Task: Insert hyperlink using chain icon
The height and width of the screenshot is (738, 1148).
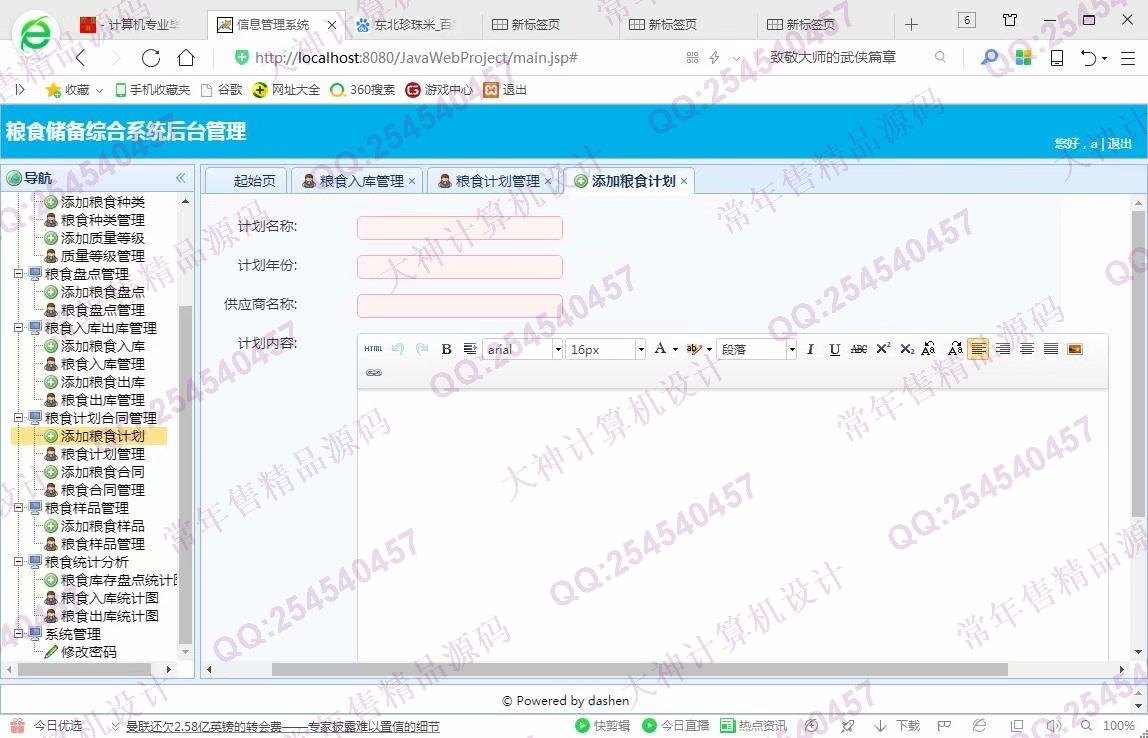Action: (373, 373)
